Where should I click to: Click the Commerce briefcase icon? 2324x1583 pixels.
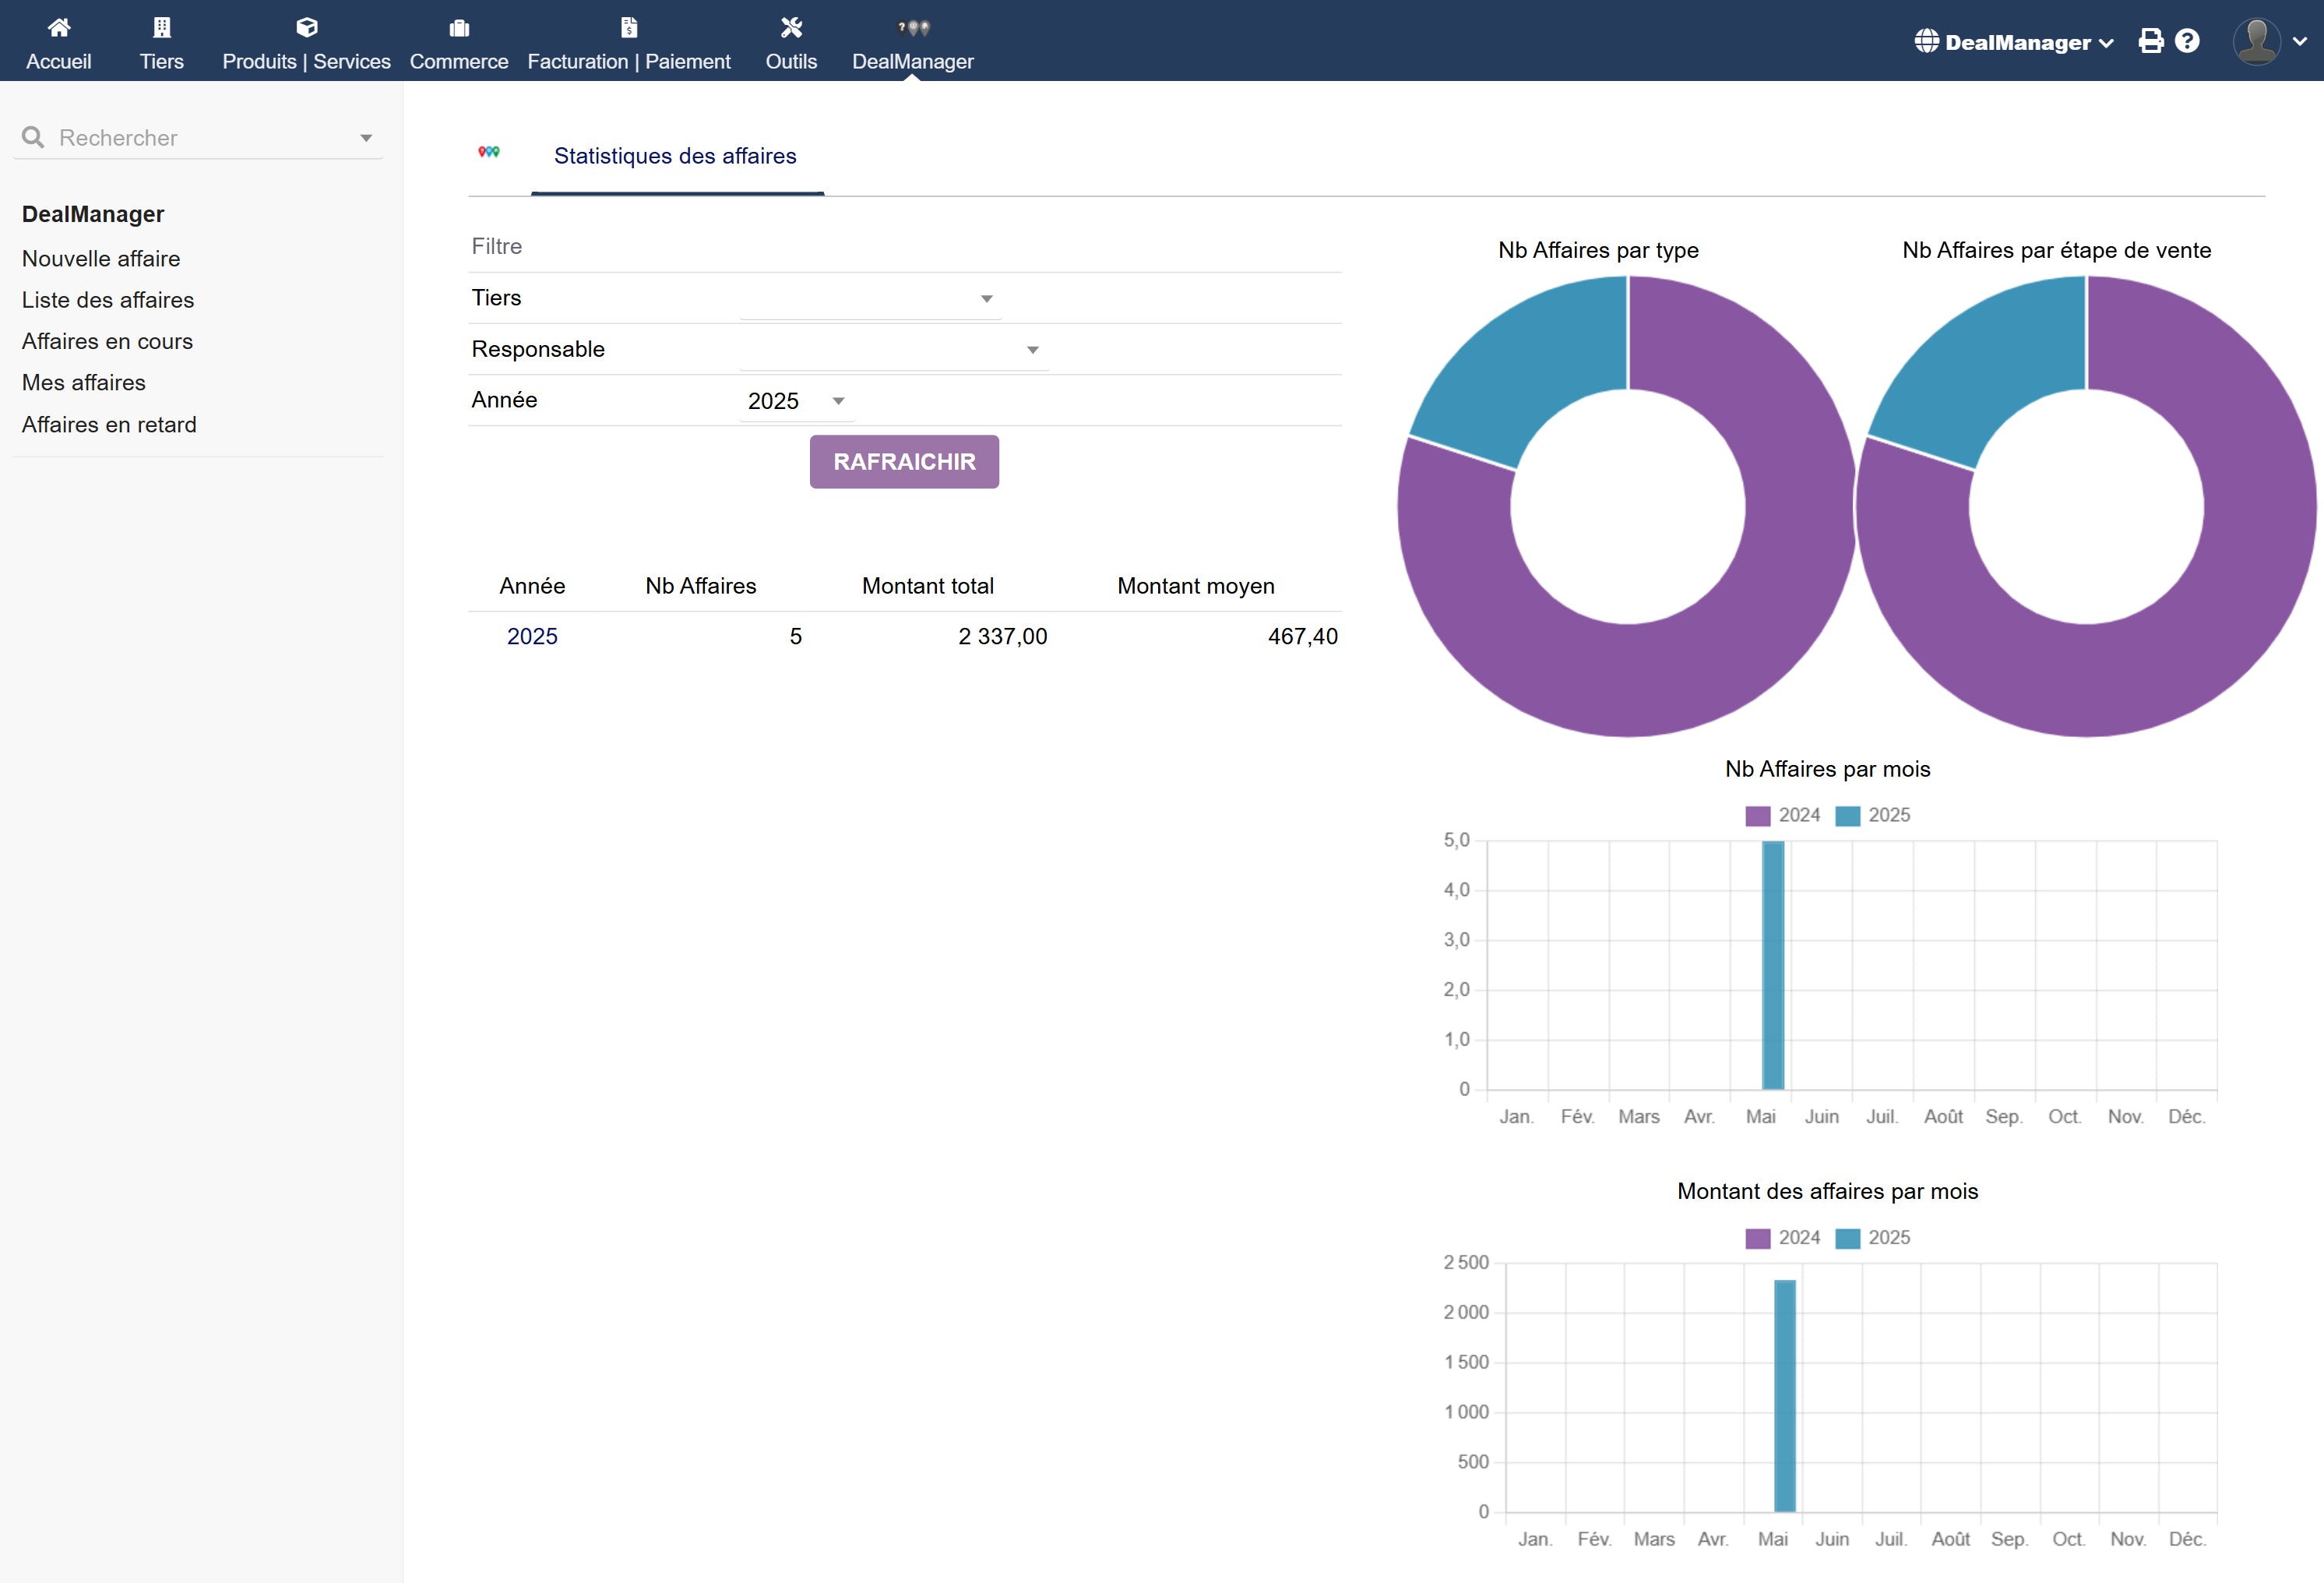tap(459, 27)
